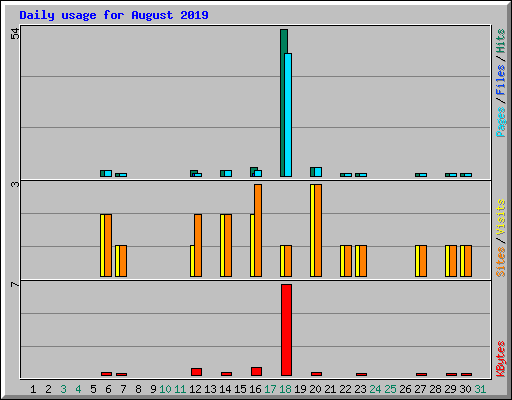Click the y-axis maximum label 54
This screenshot has width=512, height=400.
click(x=15, y=34)
